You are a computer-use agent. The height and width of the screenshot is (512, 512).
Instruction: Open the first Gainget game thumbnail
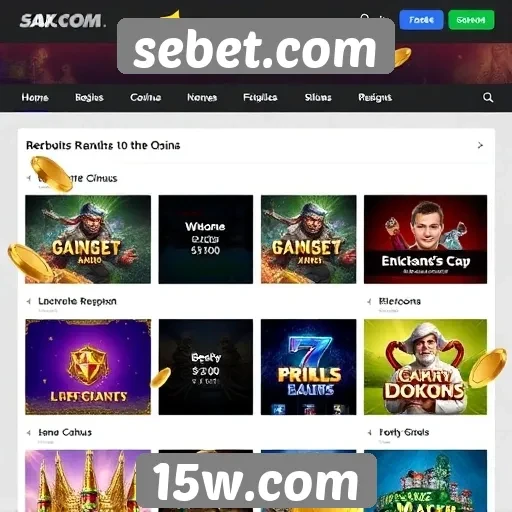point(88,239)
